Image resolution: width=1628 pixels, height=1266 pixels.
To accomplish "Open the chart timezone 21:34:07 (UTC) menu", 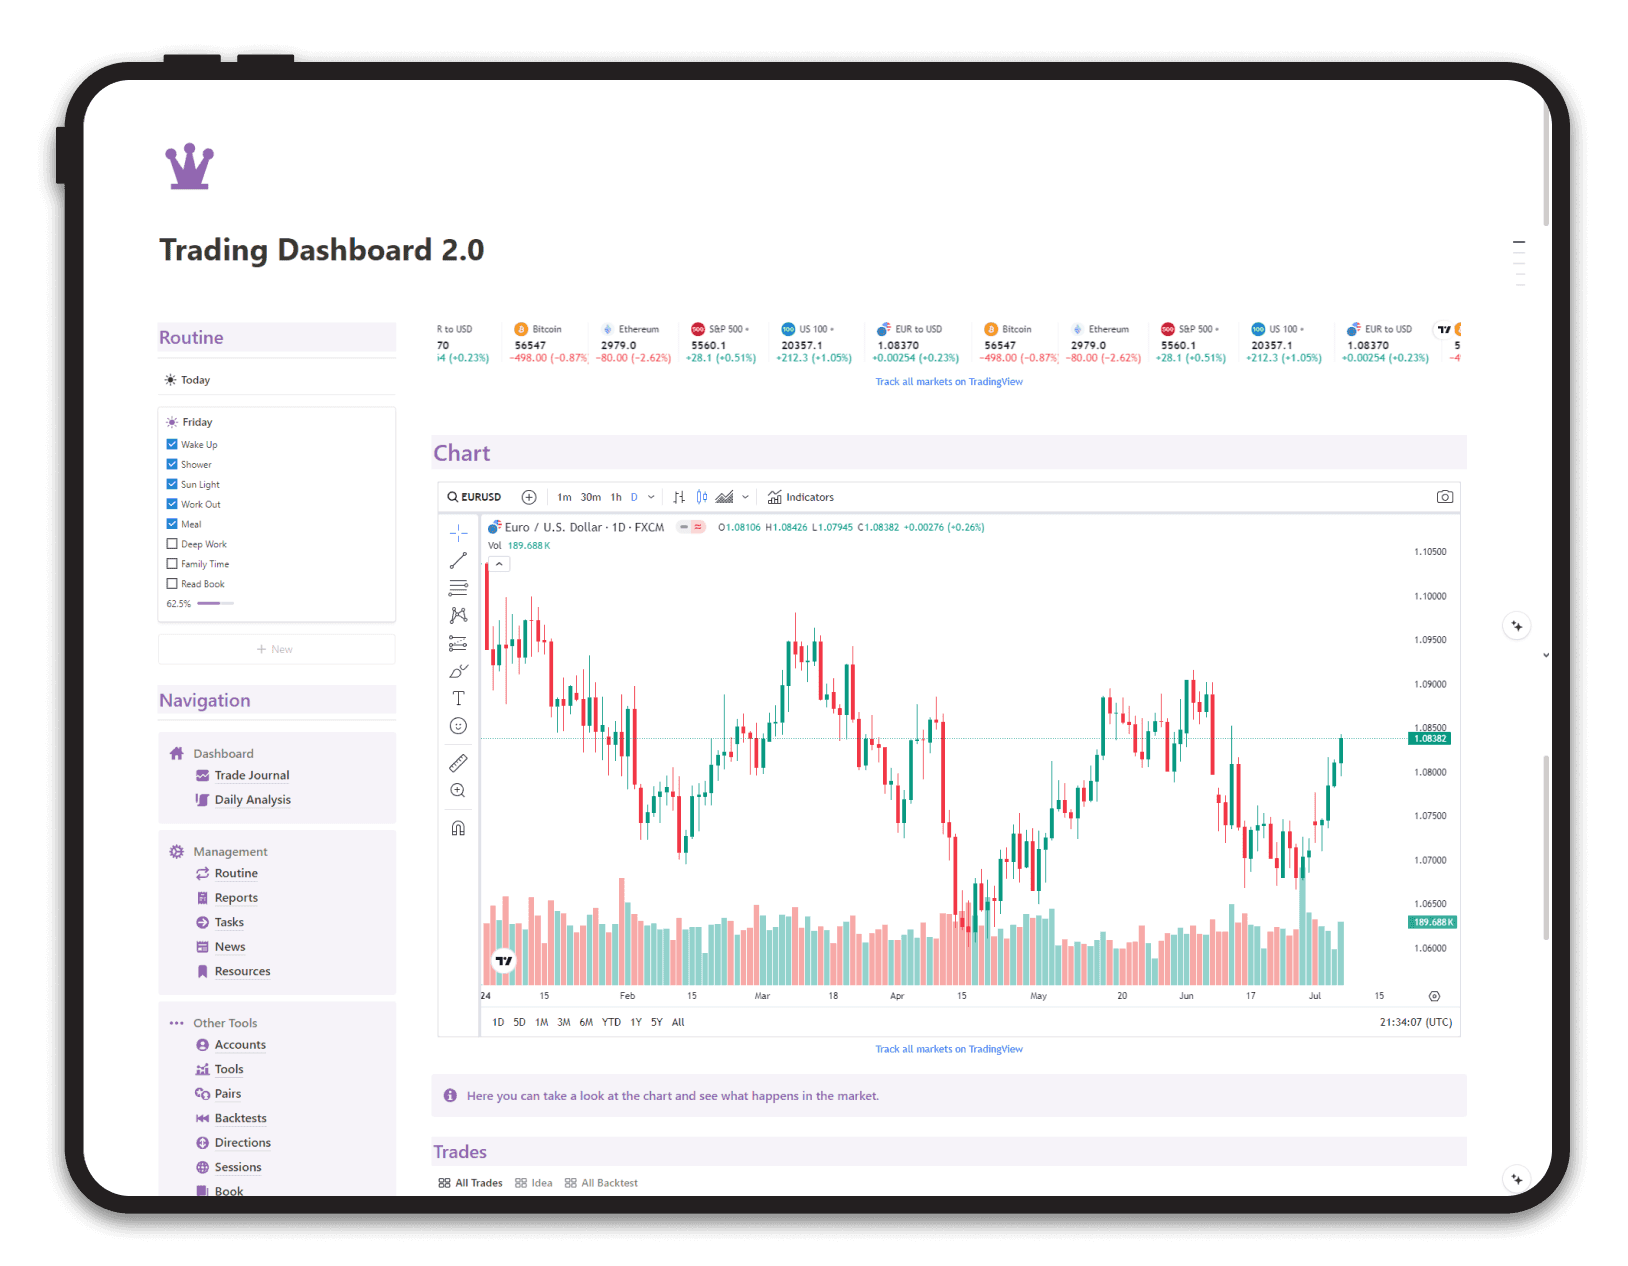I will 1416,1022.
